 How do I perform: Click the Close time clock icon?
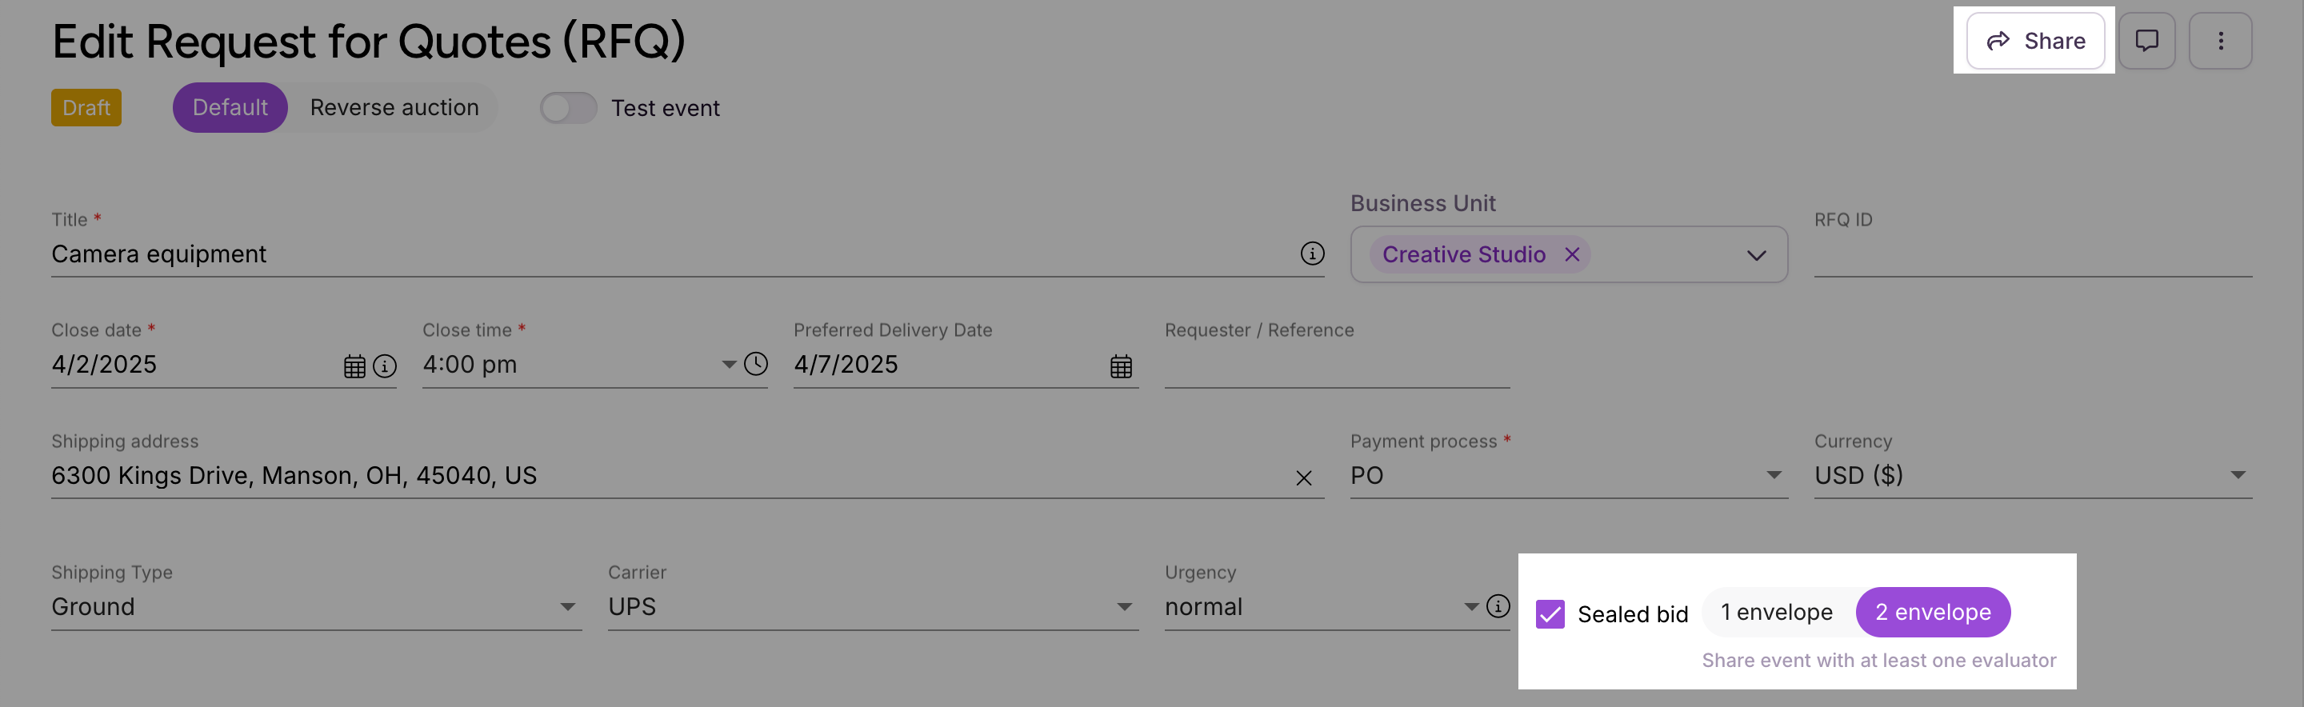756,364
